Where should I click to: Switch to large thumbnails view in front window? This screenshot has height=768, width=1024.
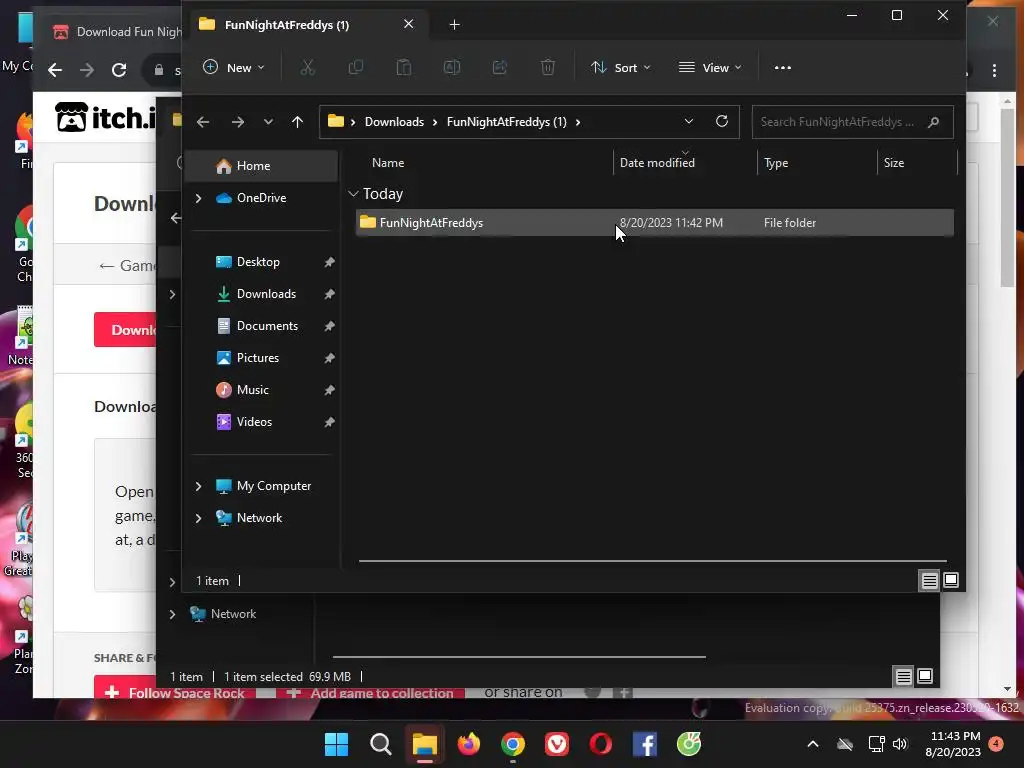[x=951, y=580]
